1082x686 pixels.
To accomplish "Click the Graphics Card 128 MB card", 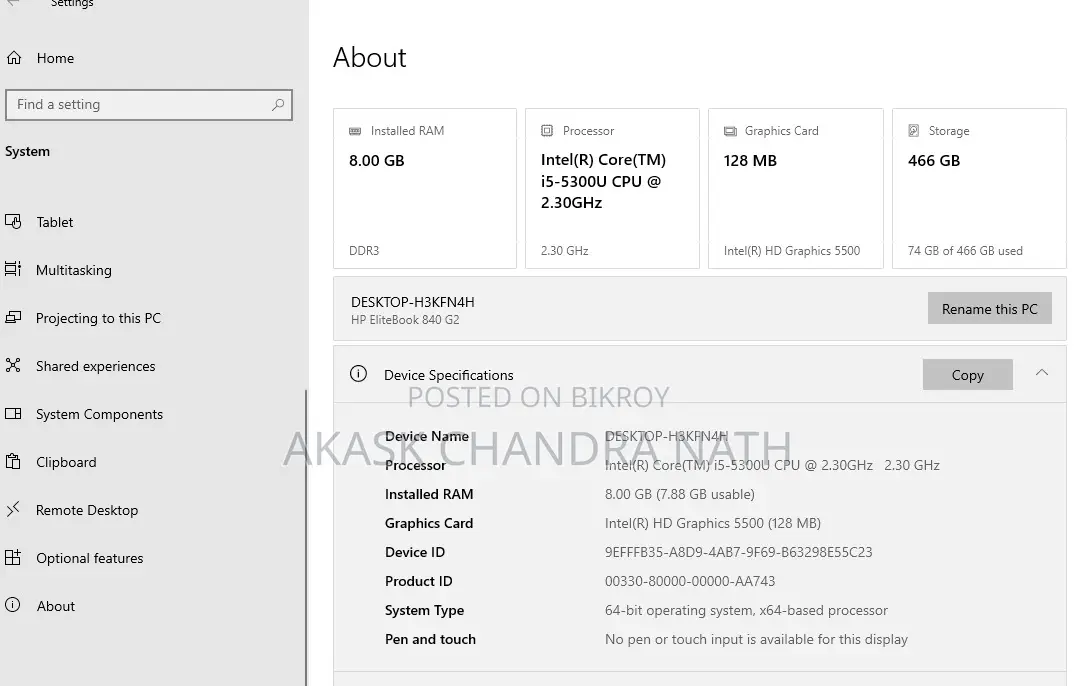I will coord(796,188).
